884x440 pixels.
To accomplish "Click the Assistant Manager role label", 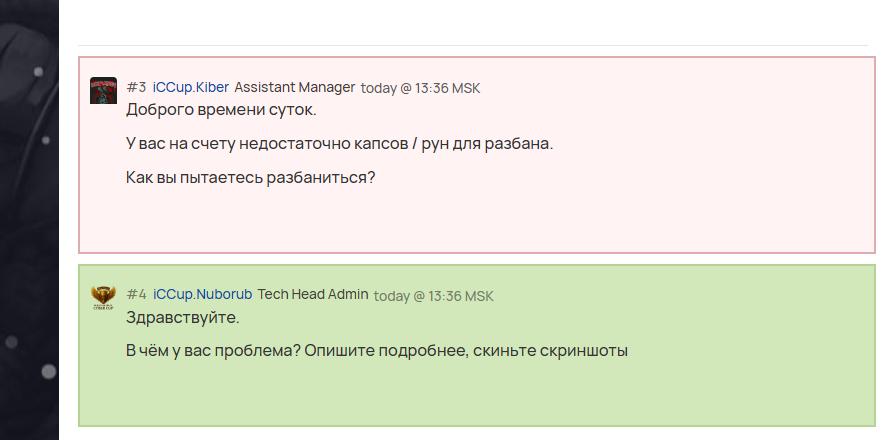I will pyautogui.click(x=294, y=87).
